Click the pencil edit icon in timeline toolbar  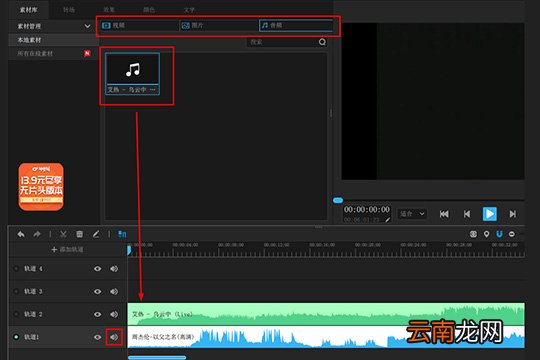tap(96, 234)
